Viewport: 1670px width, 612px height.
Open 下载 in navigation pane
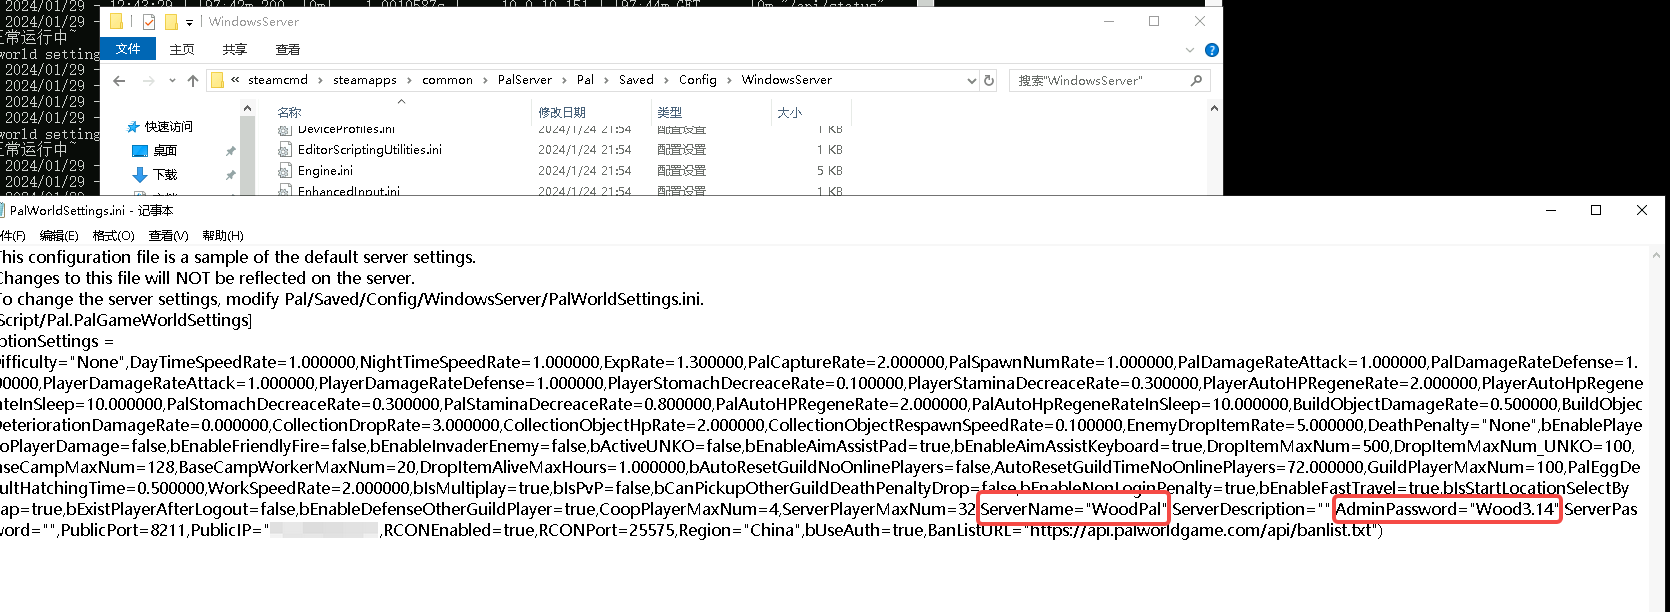165,175
